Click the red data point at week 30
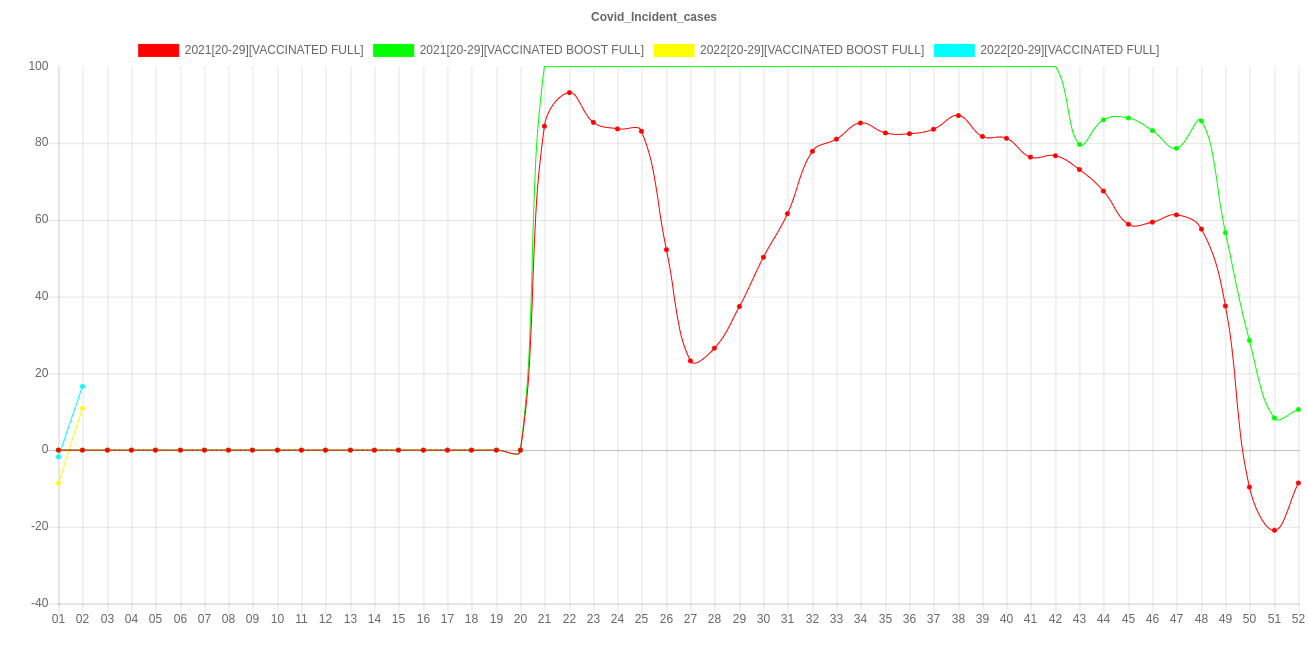1308x654 pixels. point(763,257)
